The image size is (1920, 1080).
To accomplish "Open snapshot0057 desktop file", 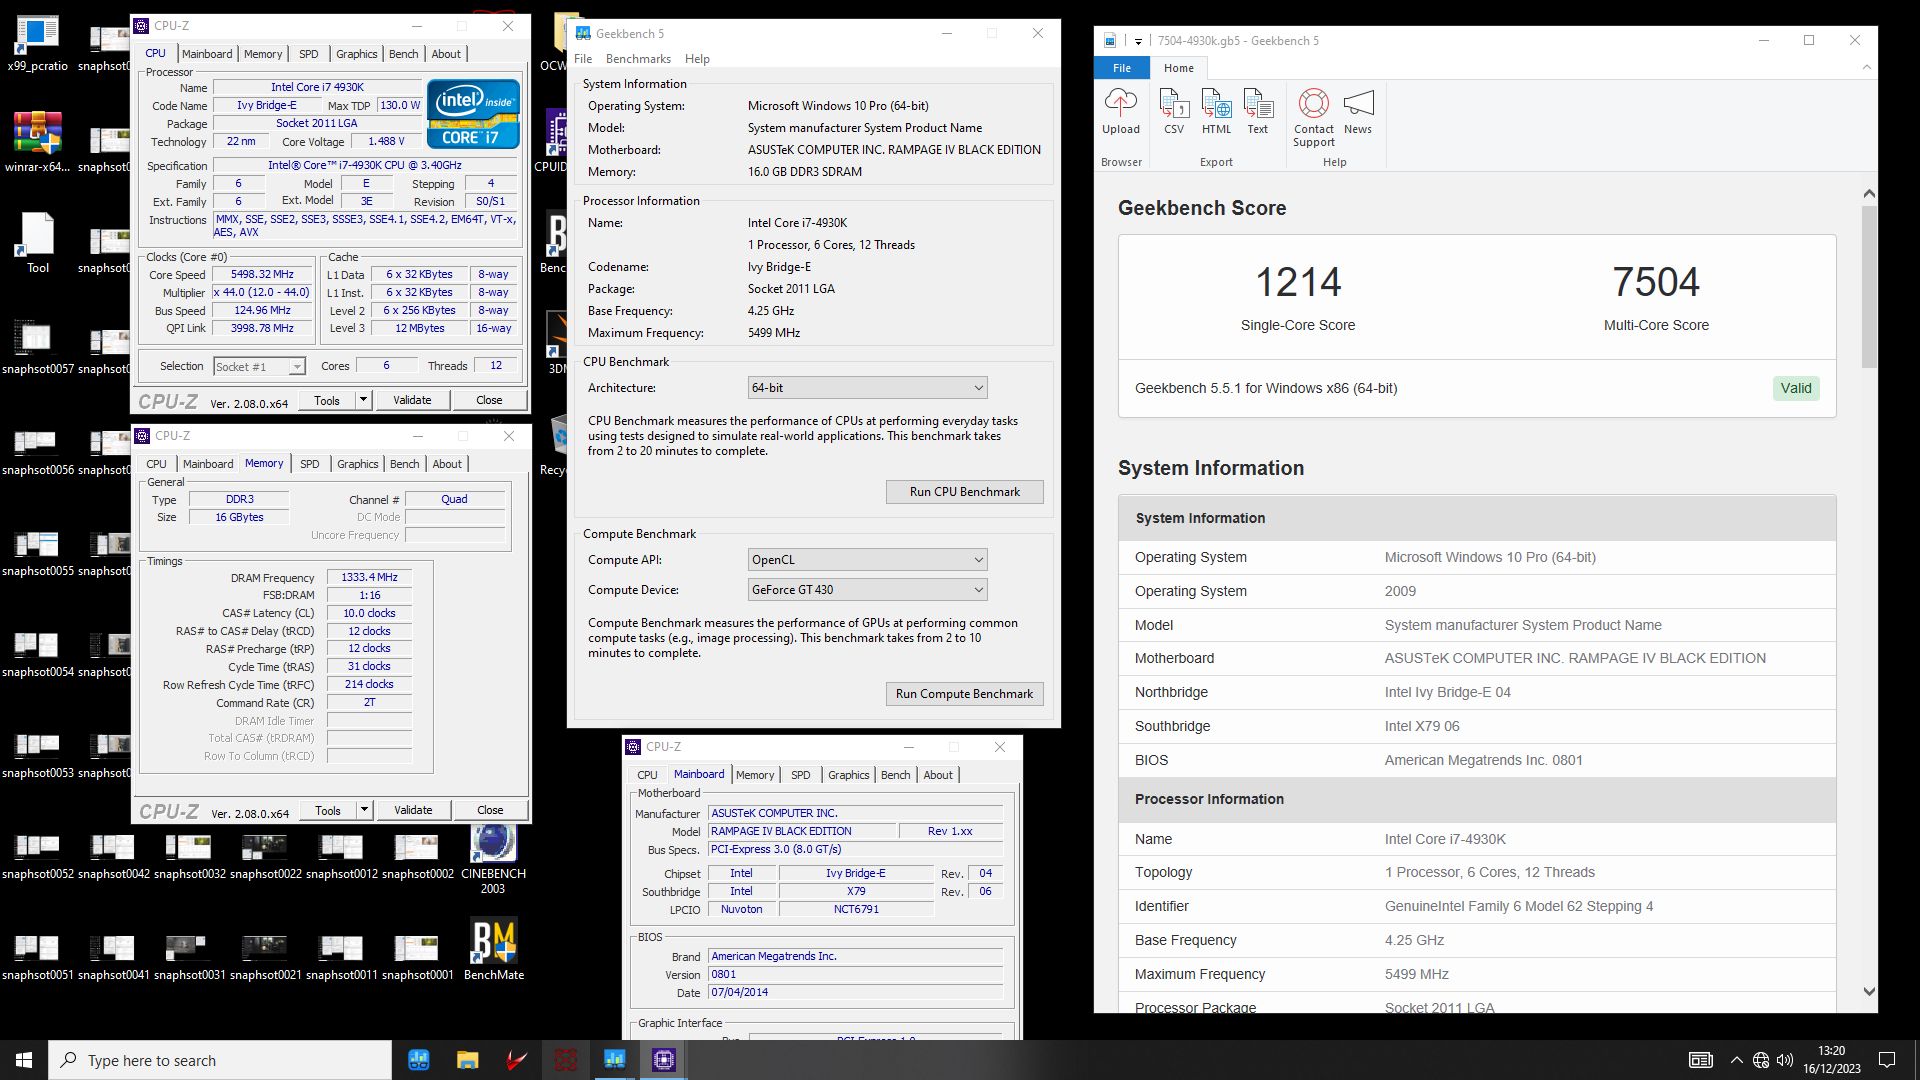I will [x=37, y=346].
